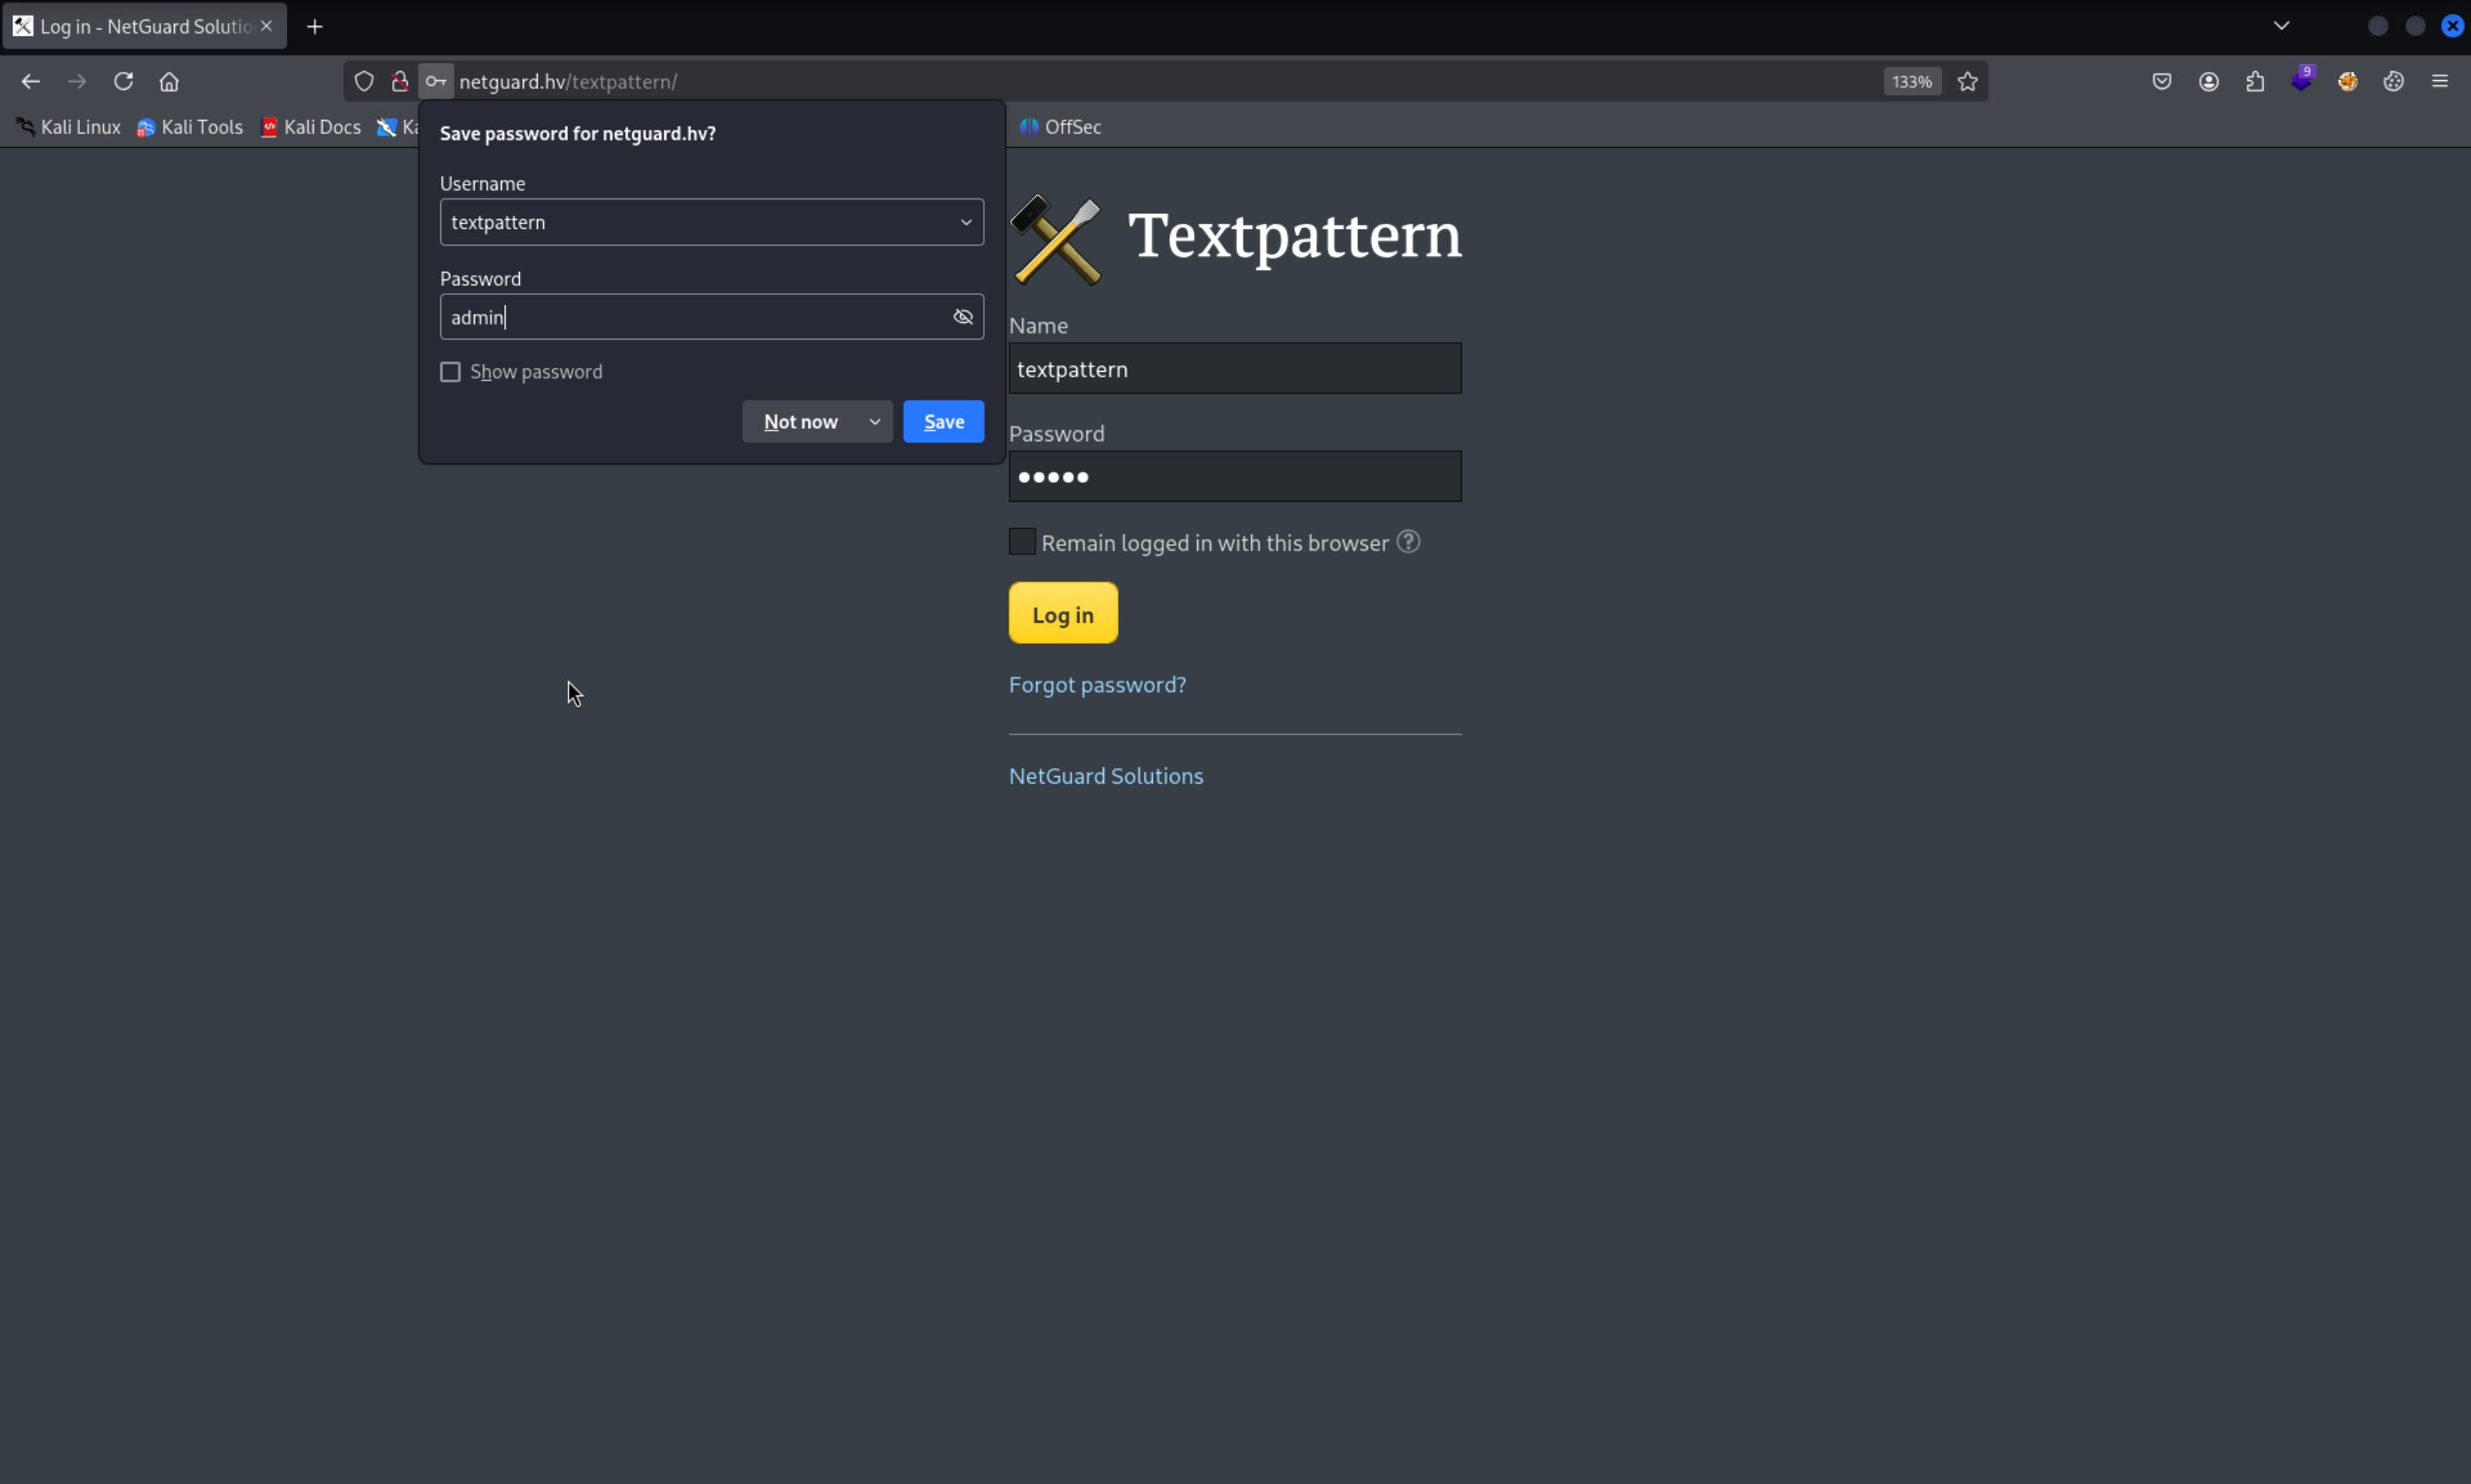Open the list all tabs chevron

tap(2281, 26)
